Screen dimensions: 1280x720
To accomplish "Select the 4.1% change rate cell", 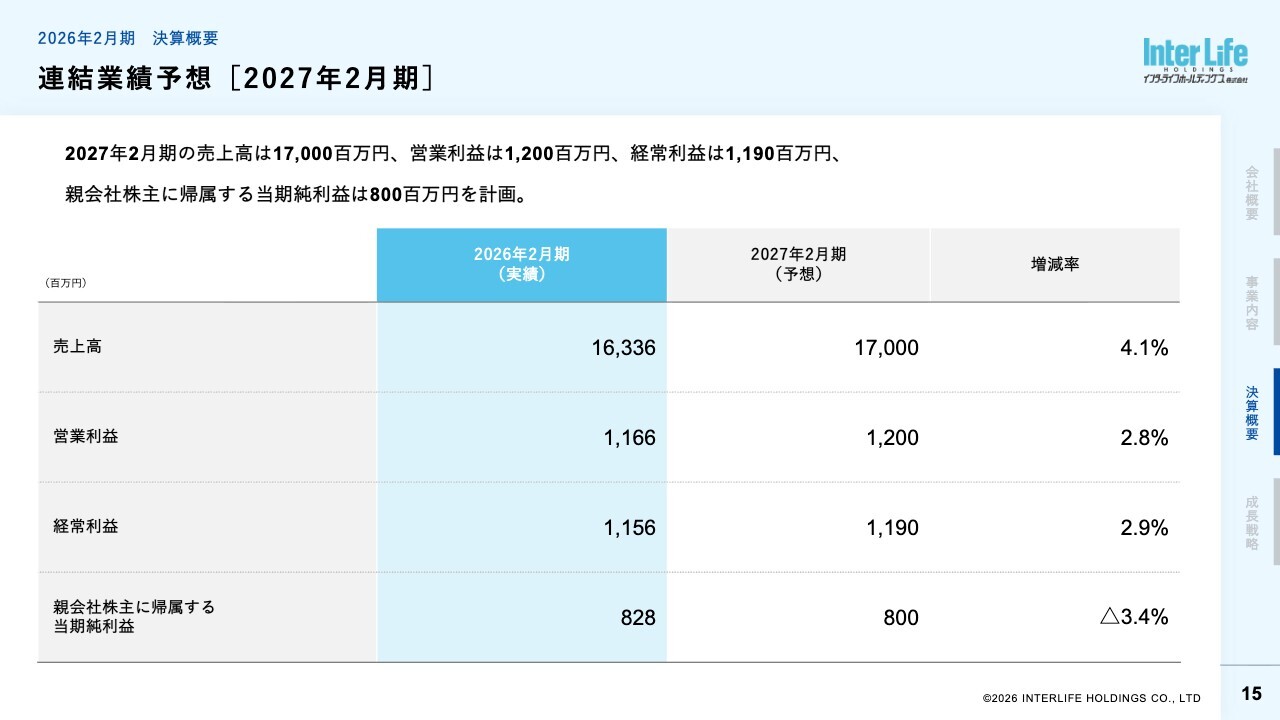I will click(x=1144, y=348).
